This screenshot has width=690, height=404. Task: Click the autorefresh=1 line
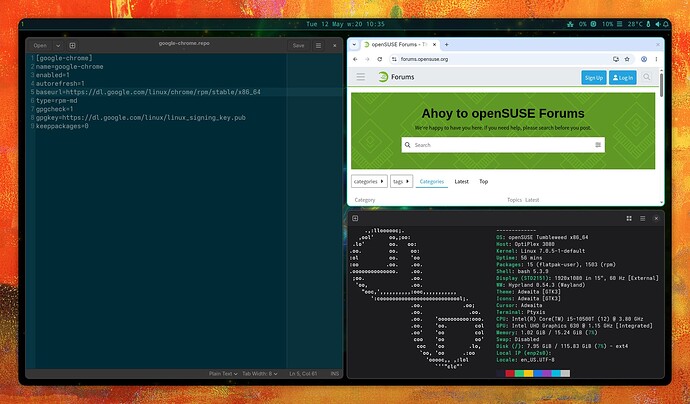[60, 84]
